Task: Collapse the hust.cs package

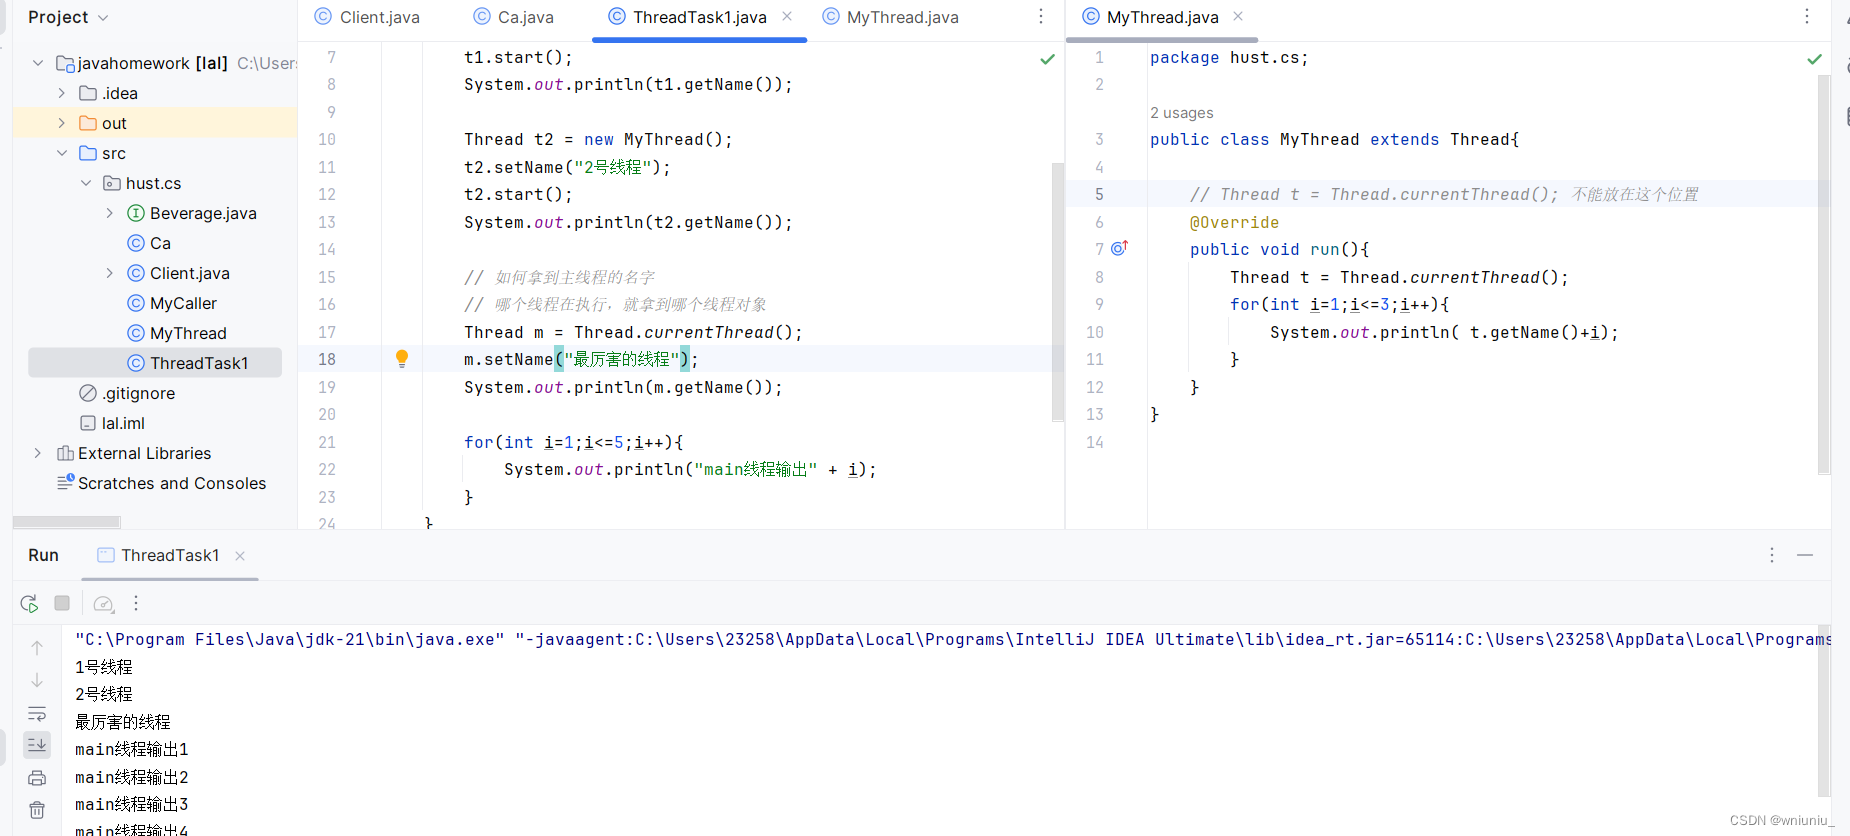Action: coord(86,183)
